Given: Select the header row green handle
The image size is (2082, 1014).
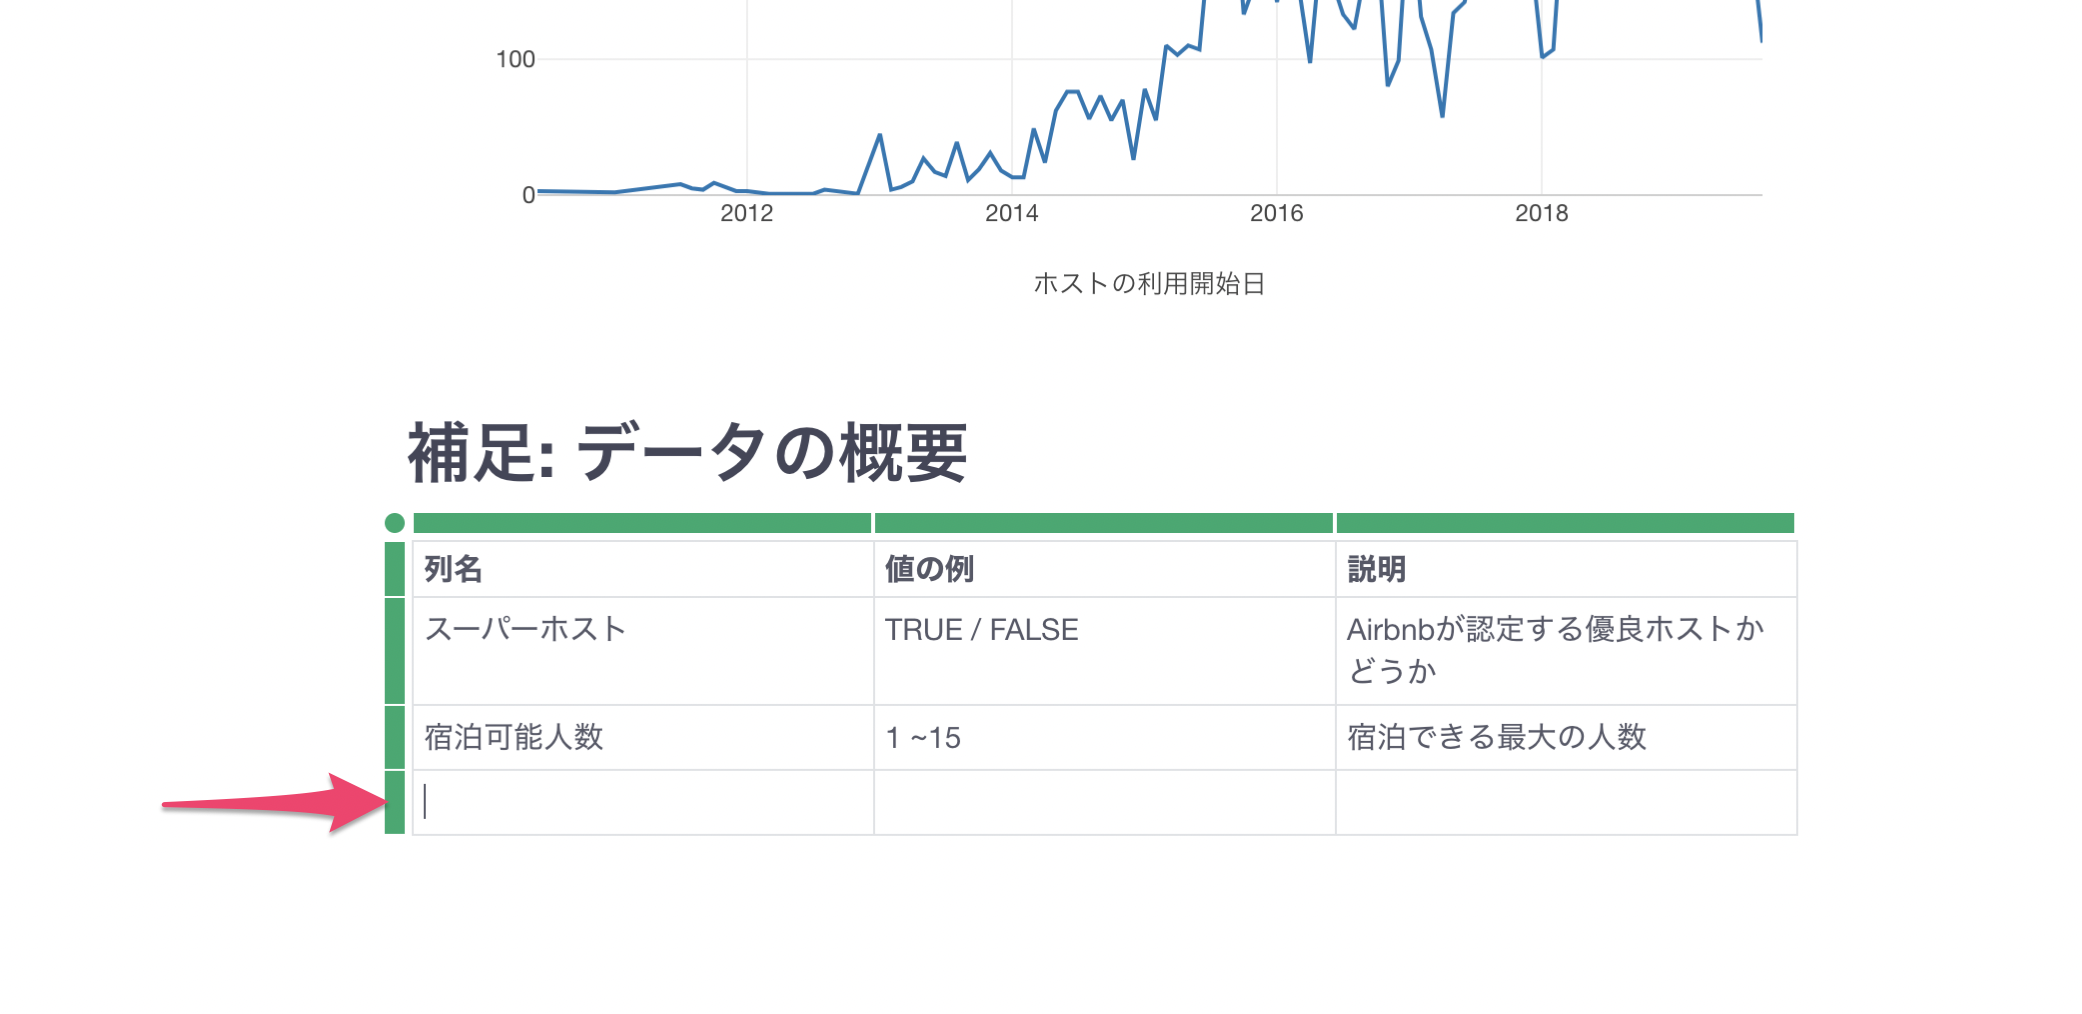Looking at the screenshot, I should point(394,569).
